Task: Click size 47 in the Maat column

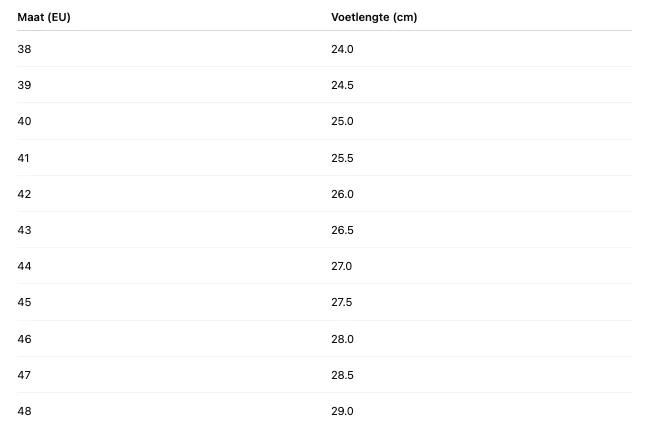Action: click(x=25, y=375)
